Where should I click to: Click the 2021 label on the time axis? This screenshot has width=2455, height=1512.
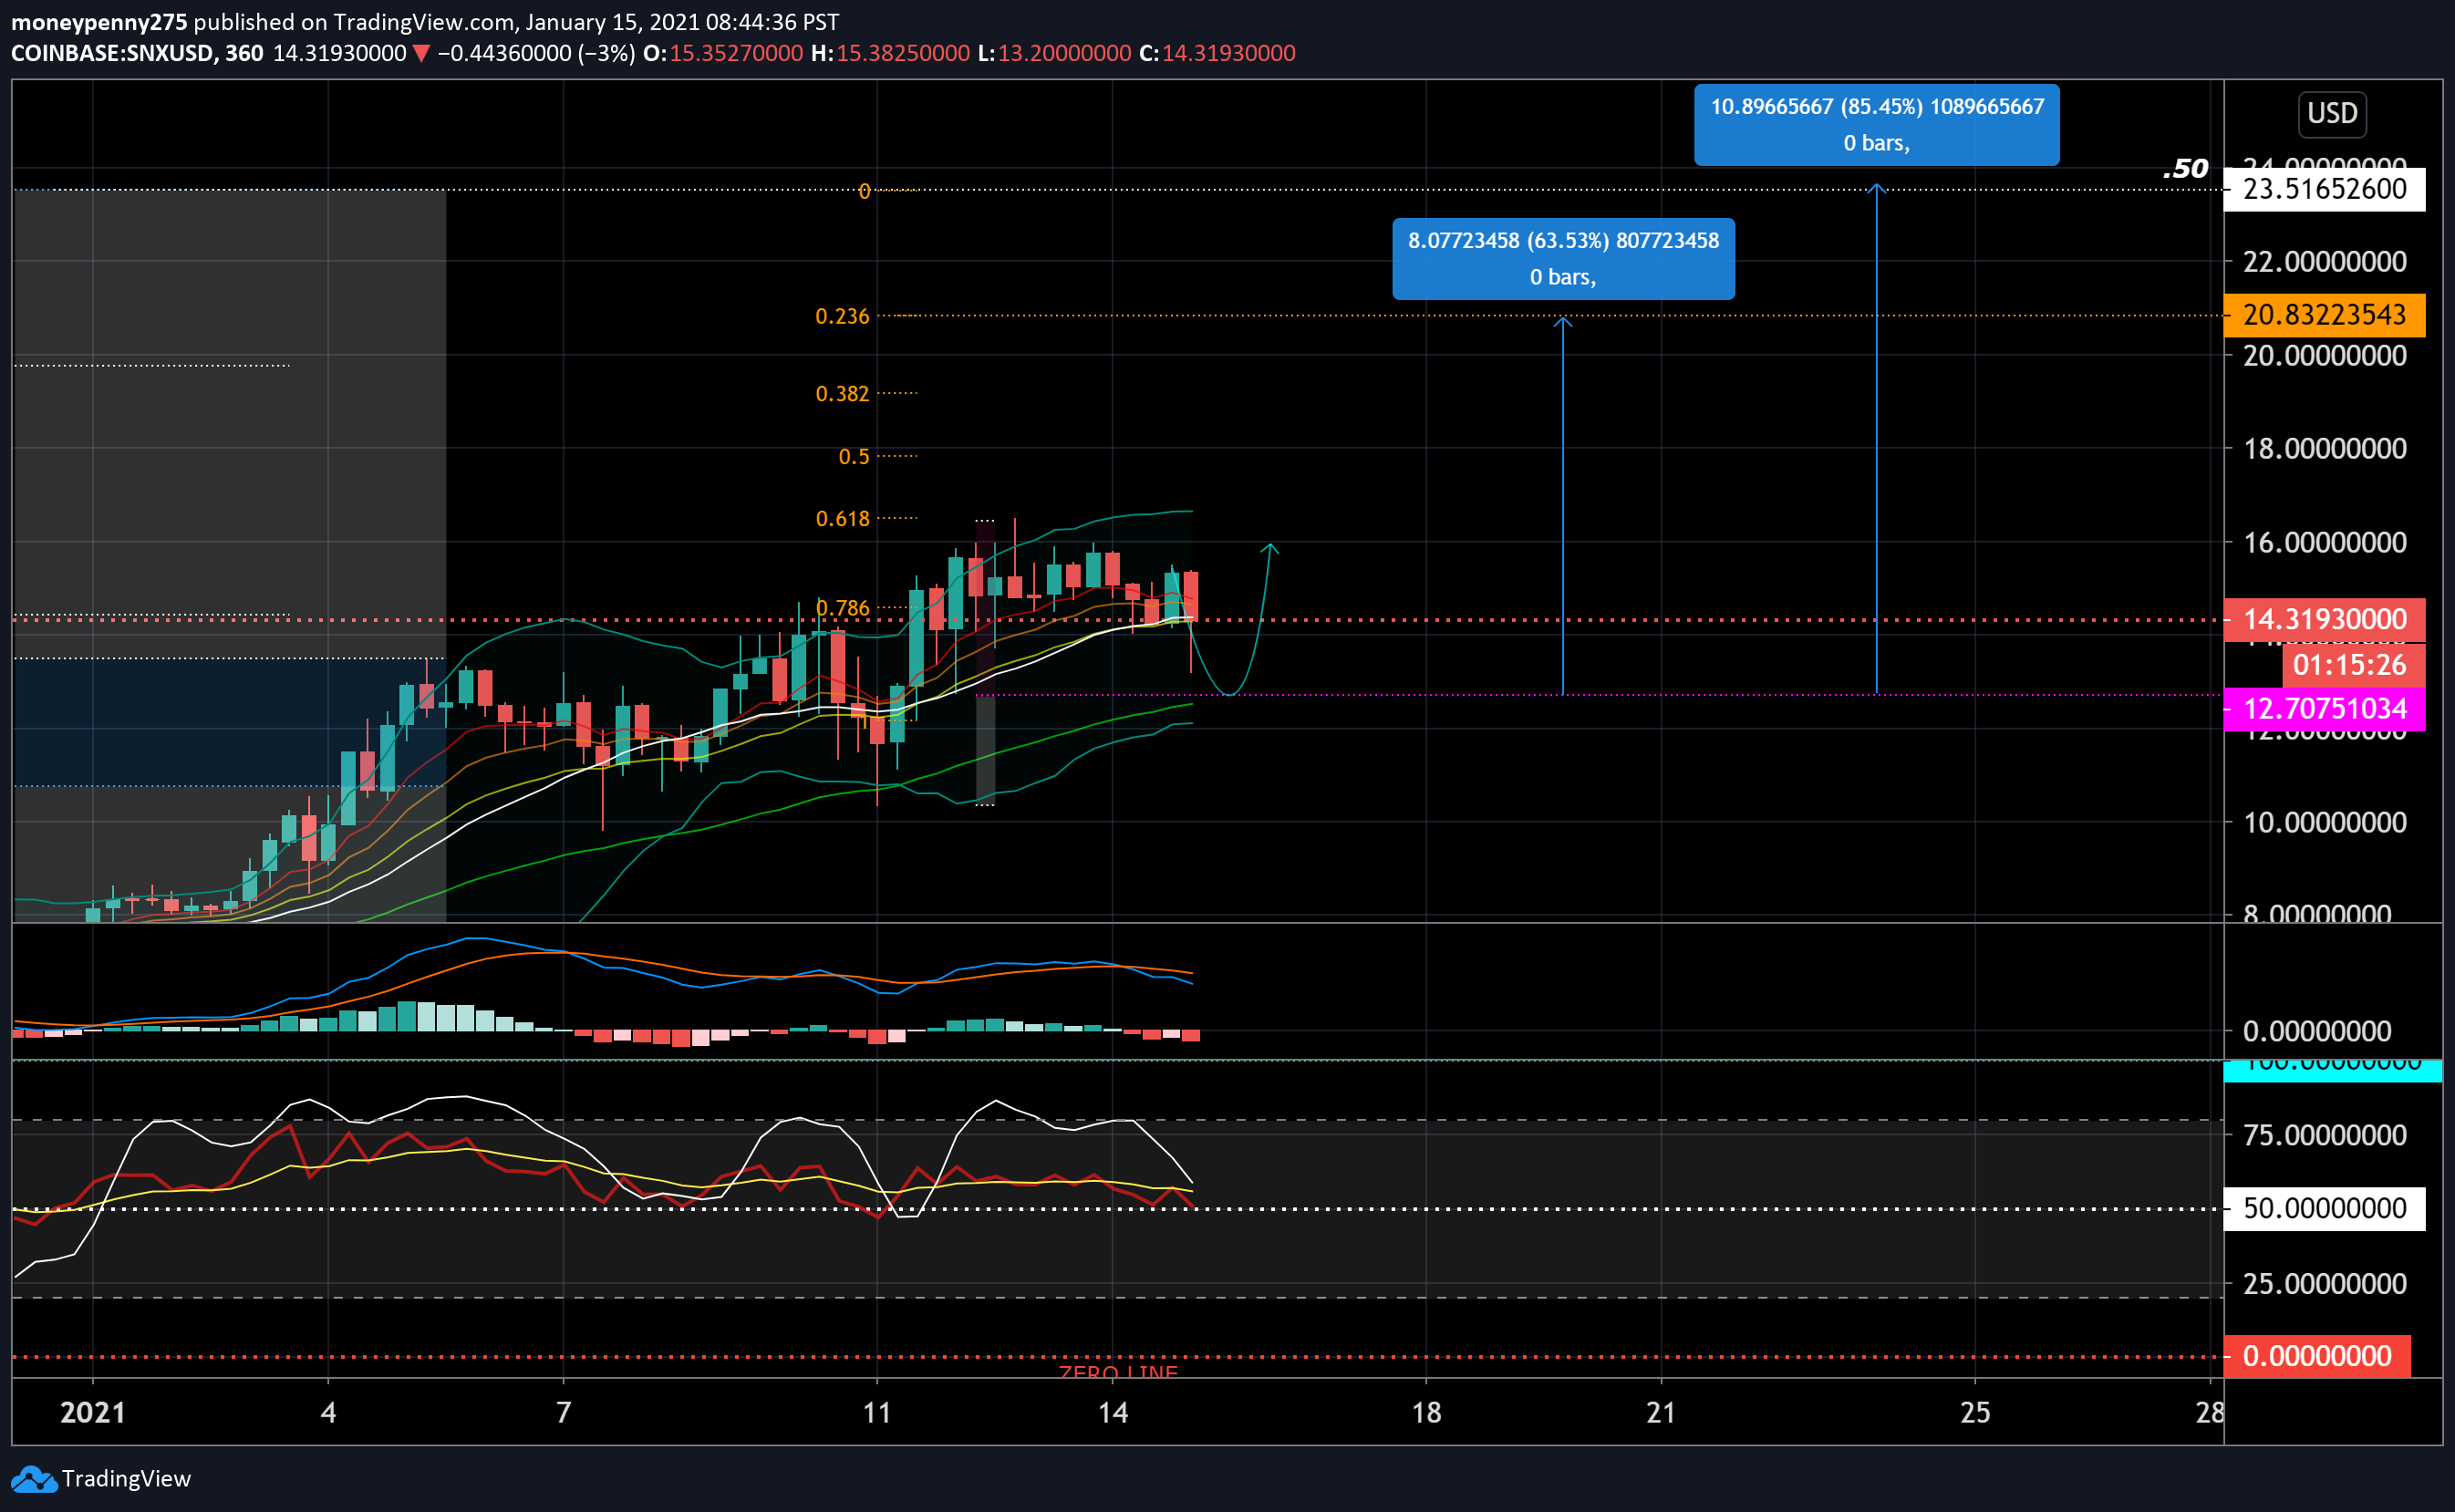93,1413
